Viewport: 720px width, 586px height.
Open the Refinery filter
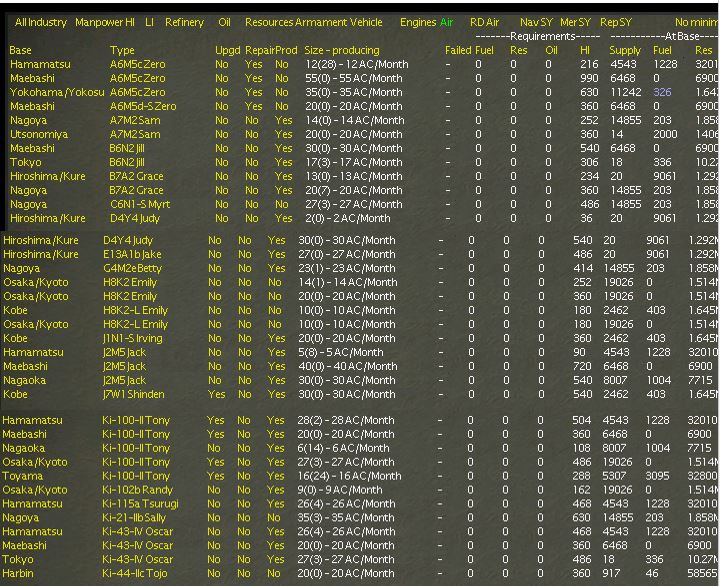pos(184,22)
